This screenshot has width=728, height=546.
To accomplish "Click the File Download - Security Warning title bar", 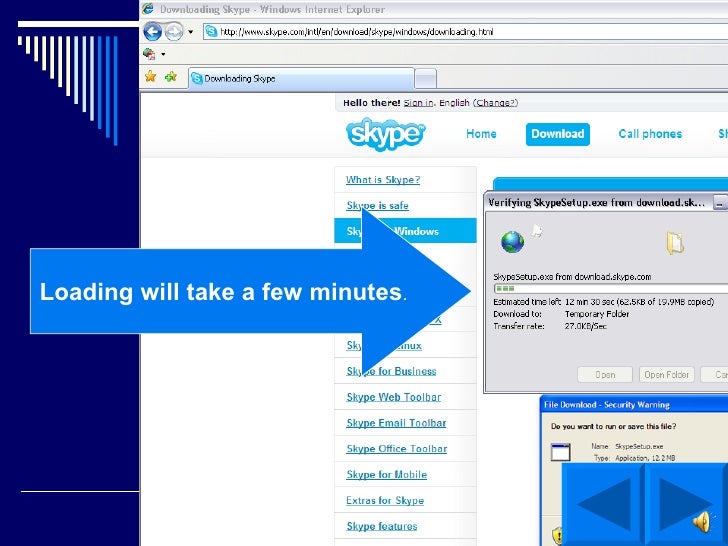I will point(634,405).
